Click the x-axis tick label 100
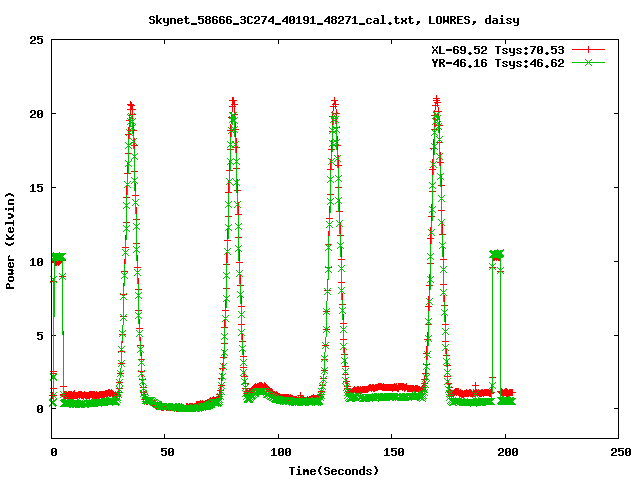 [x=280, y=452]
